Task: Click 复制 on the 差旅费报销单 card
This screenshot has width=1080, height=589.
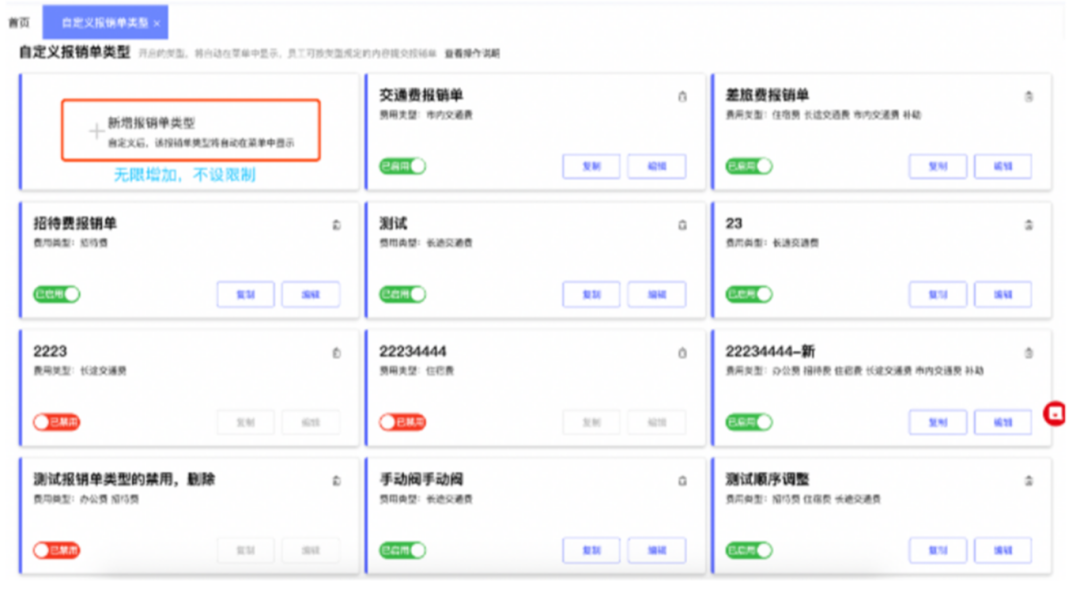Action: [x=938, y=166]
